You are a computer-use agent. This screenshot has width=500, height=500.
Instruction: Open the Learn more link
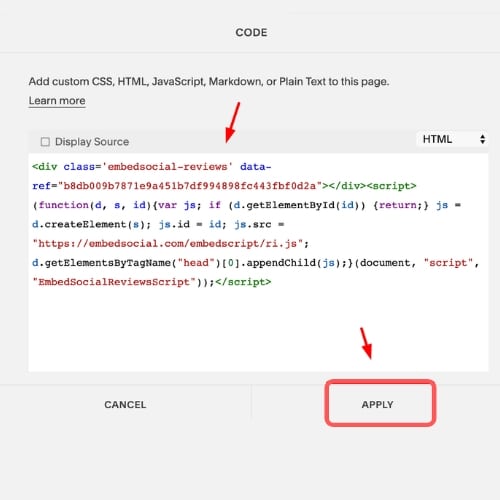[x=57, y=101]
